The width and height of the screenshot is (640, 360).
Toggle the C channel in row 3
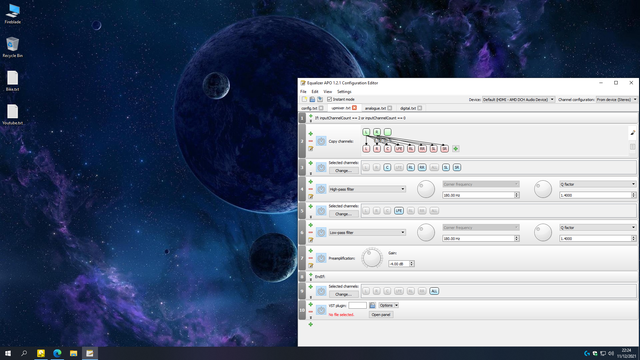tap(387, 167)
